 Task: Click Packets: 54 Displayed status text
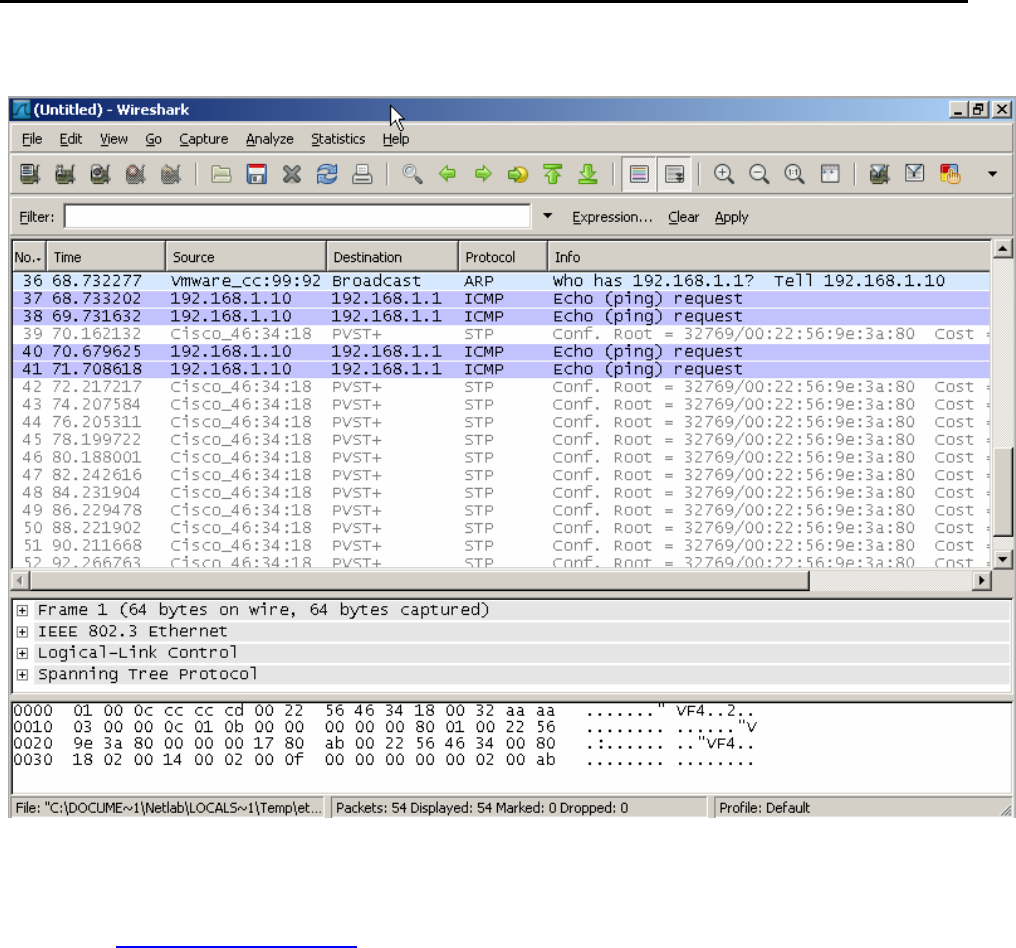tap(482, 808)
